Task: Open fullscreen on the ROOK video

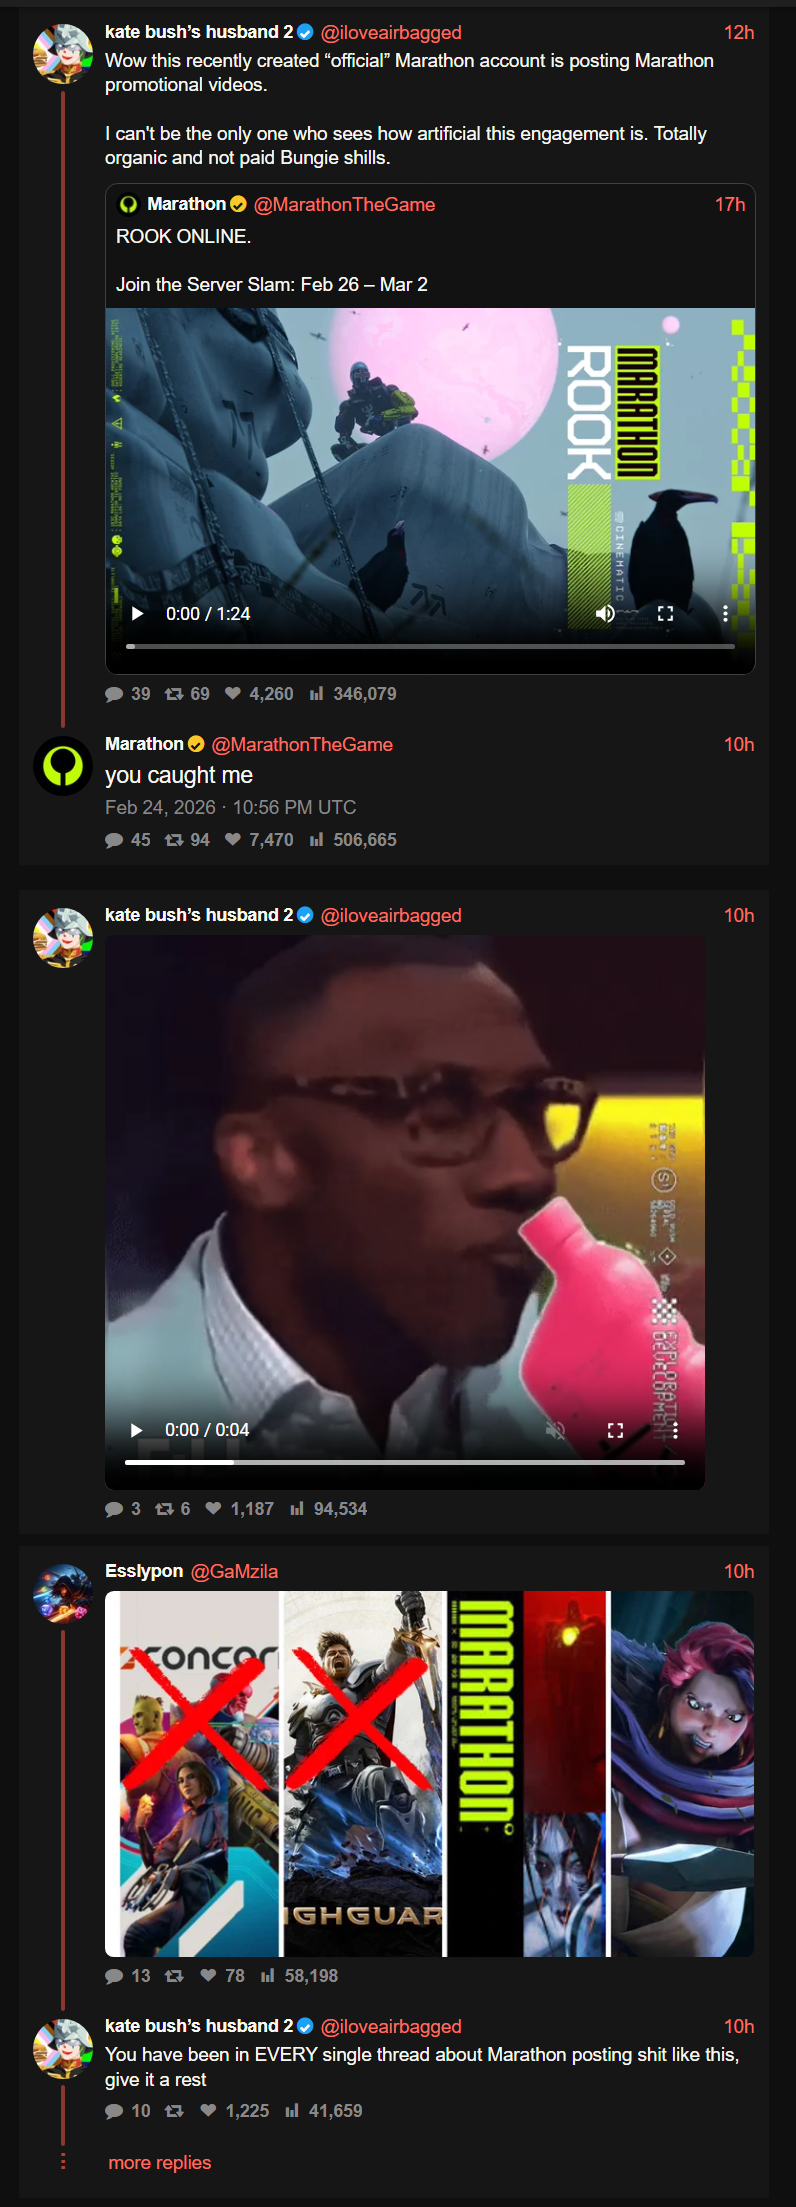Action: [x=665, y=613]
